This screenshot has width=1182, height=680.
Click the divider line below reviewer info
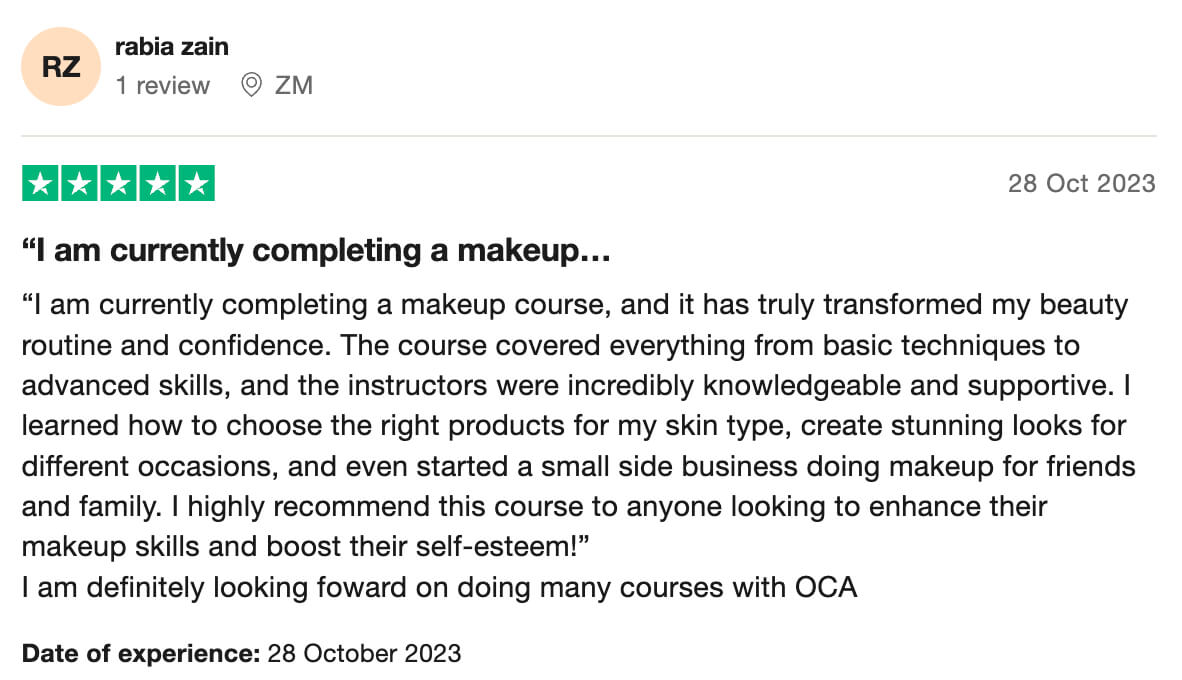click(589, 135)
